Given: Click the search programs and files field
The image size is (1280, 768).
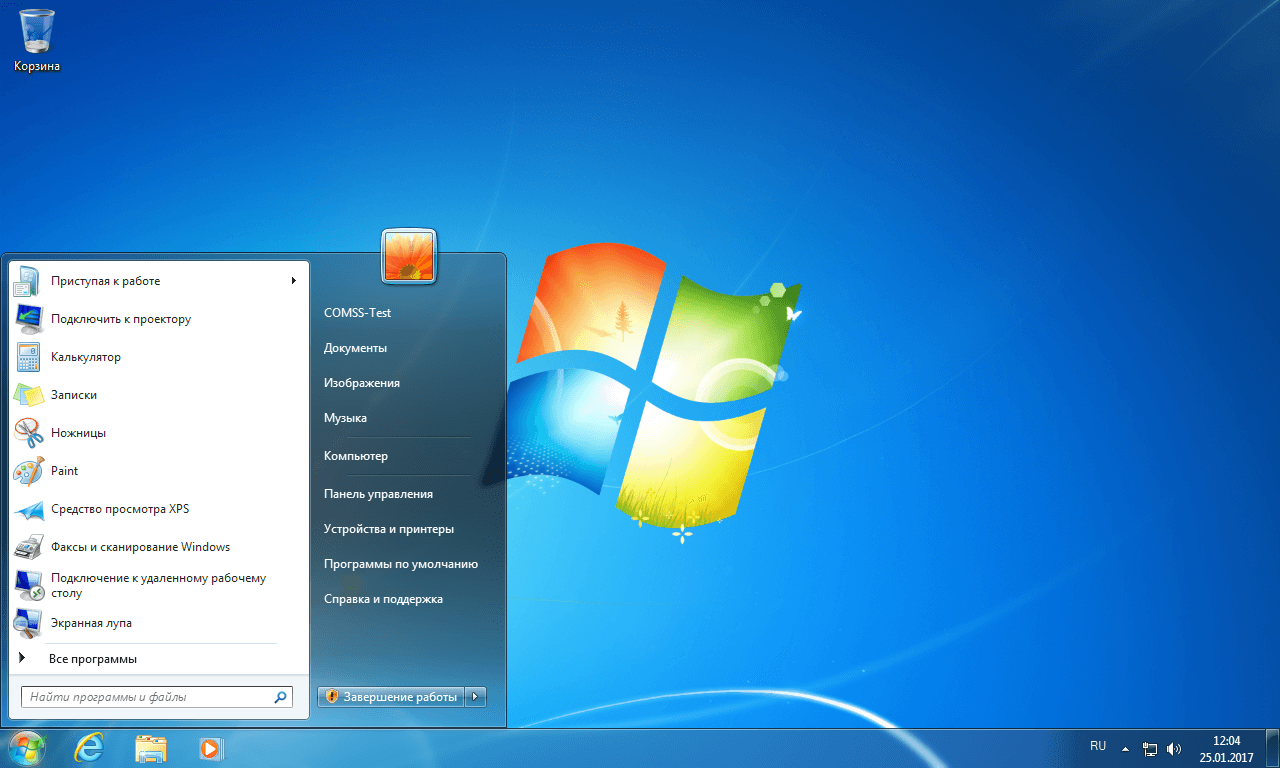Looking at the screenshot, I should coord(148,697).
